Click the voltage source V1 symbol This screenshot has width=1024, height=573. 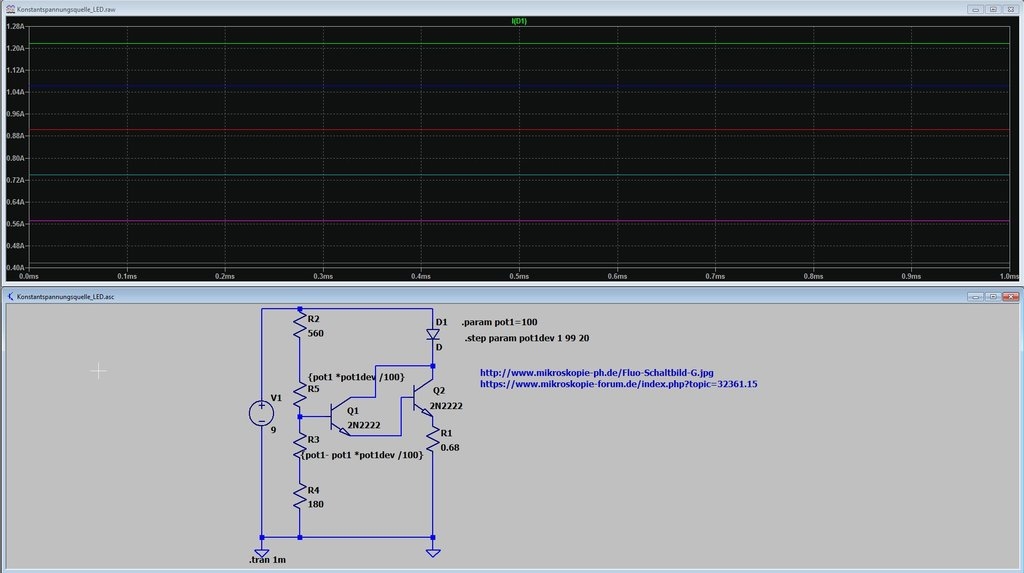(262, 413)
